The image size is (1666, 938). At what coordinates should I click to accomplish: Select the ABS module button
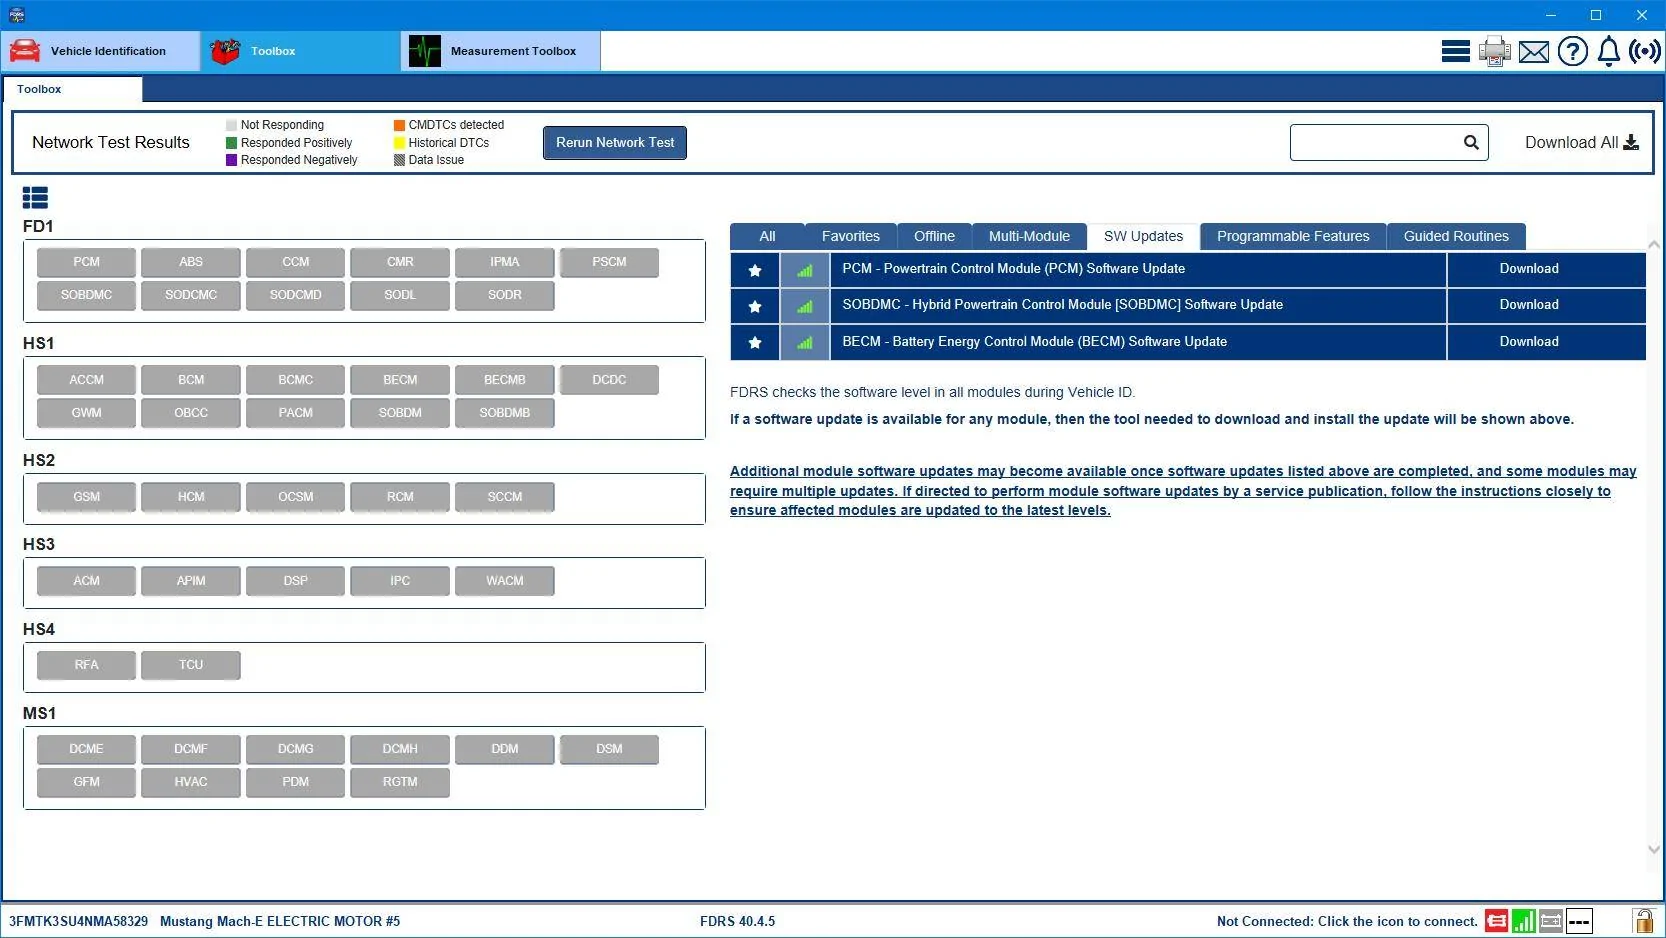tap(191, 262)
